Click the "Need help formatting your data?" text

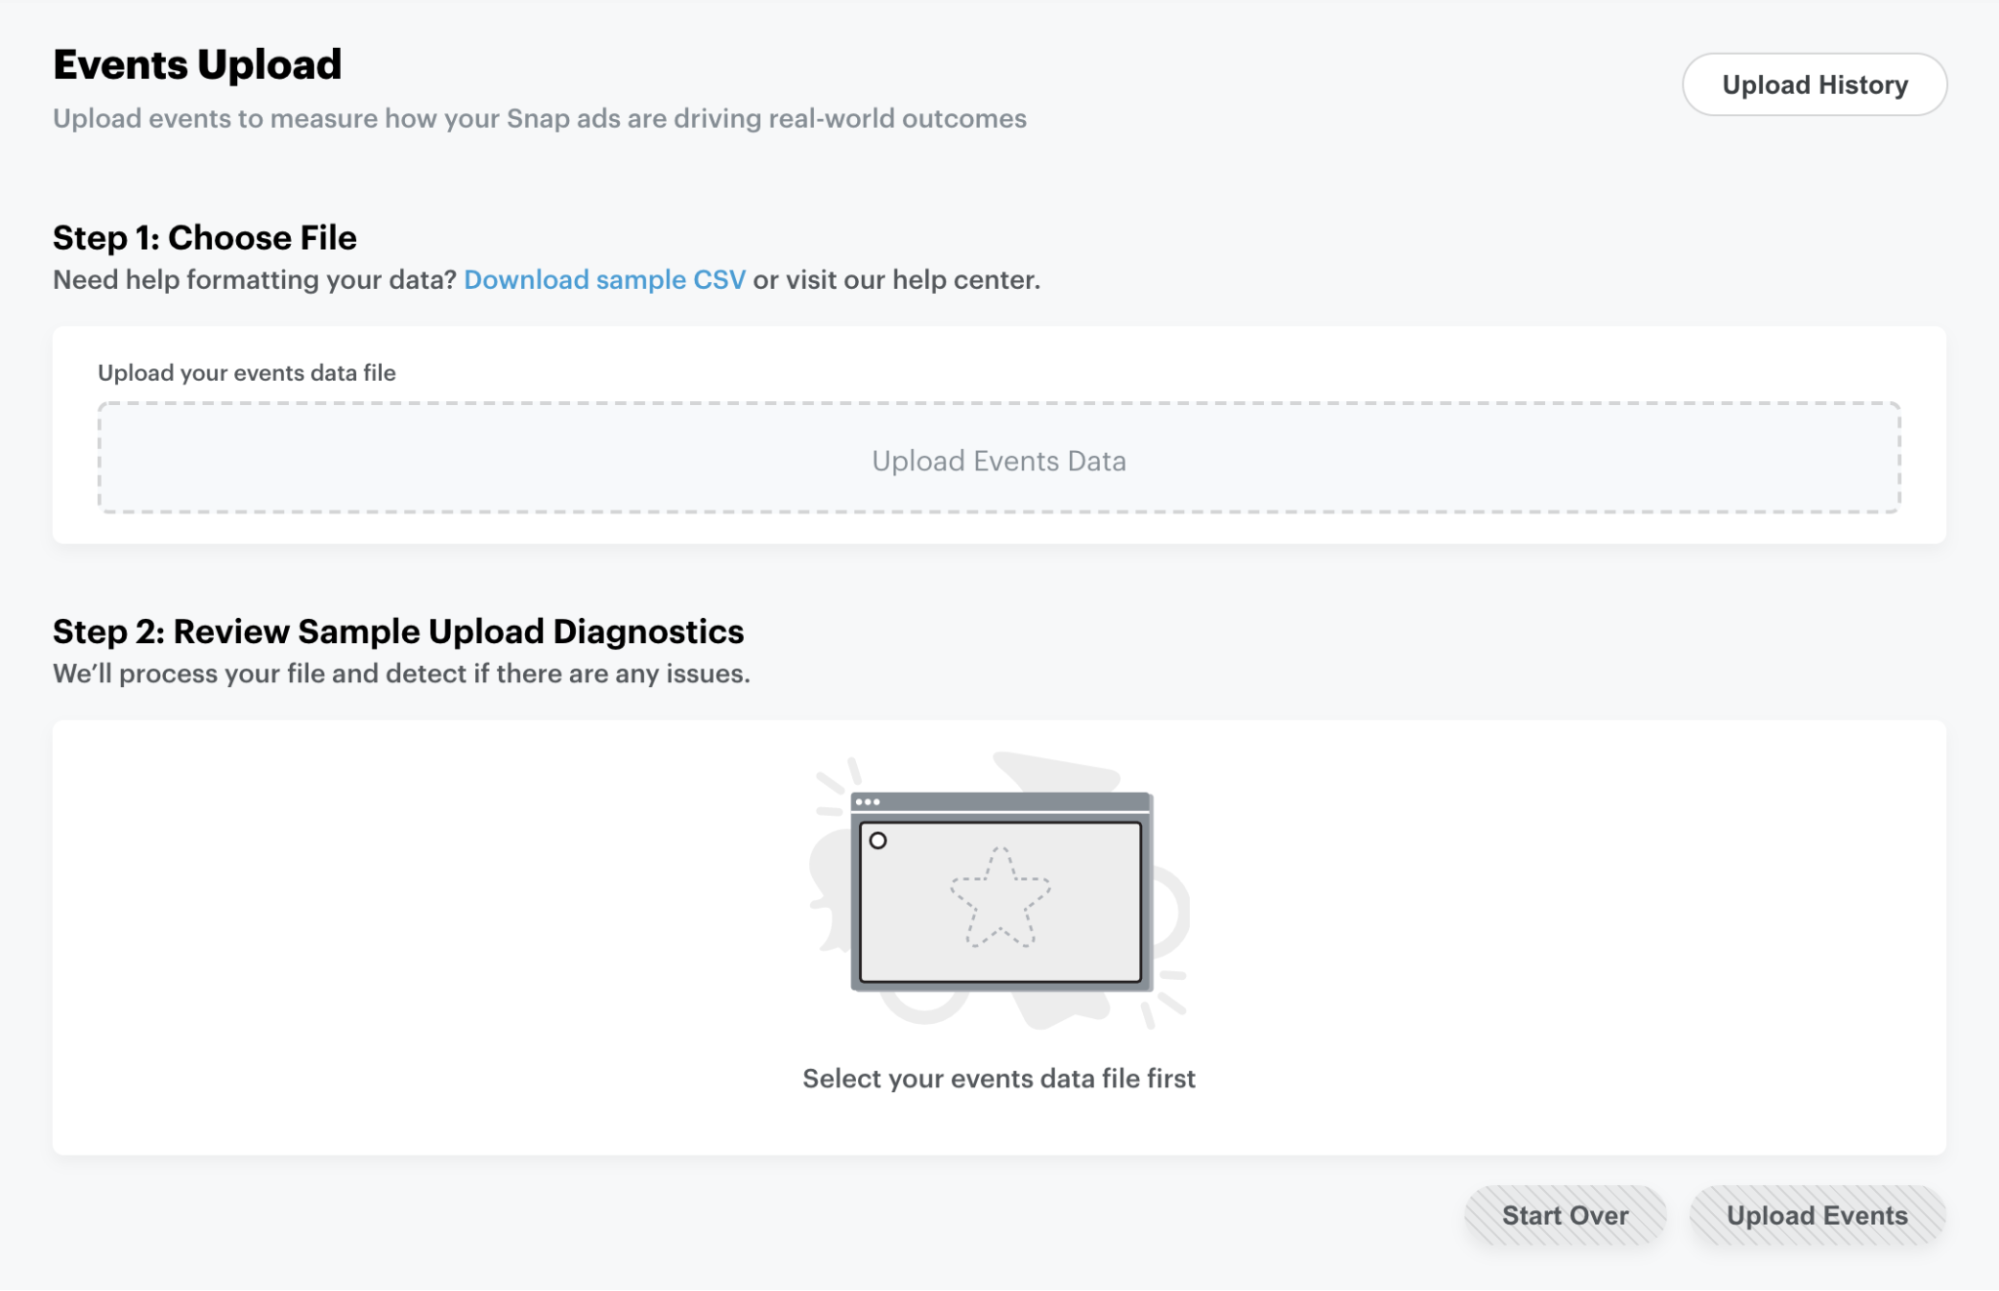click(x=254, y=280)
